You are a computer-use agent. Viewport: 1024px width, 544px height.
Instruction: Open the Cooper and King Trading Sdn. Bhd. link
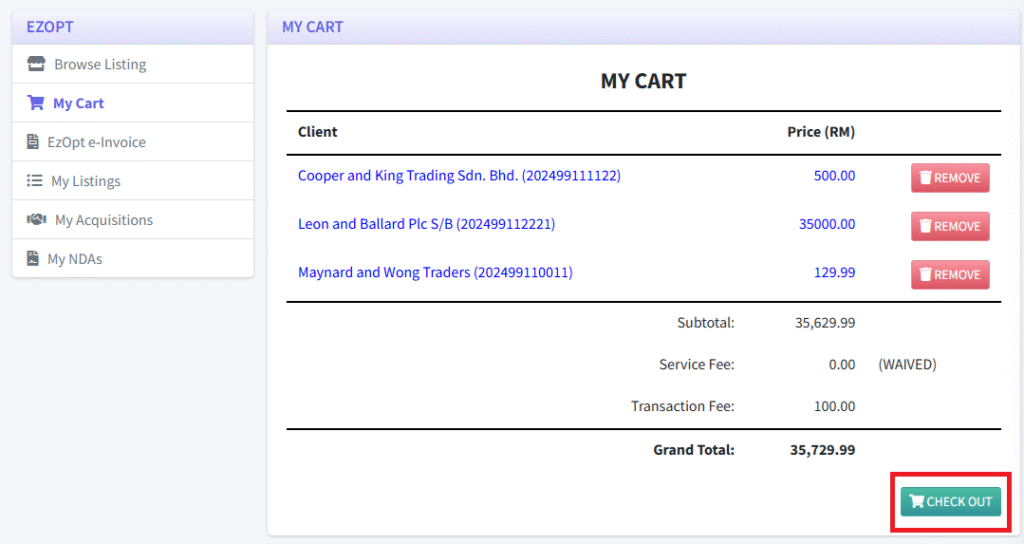click(x=459, y=176)
